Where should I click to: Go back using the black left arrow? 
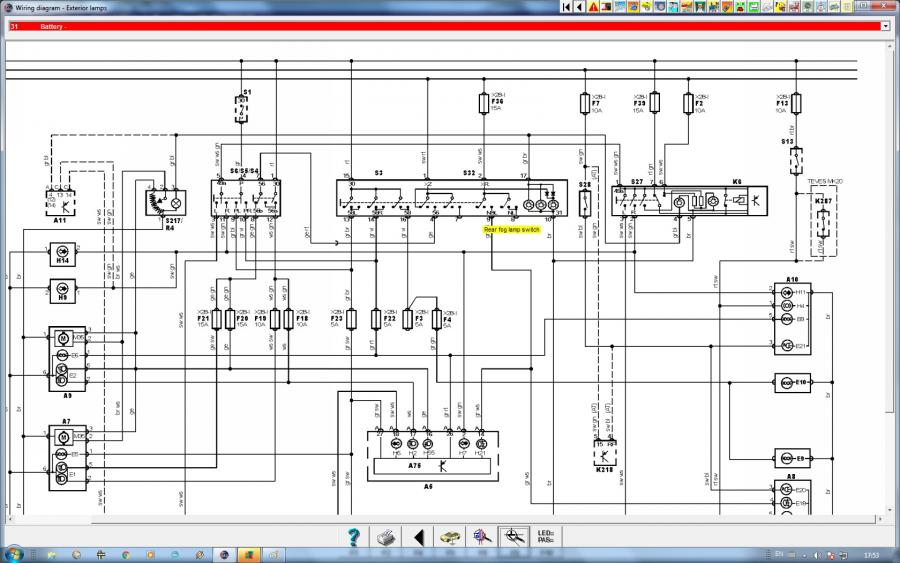pyautogui.click(x=418, y=537)
